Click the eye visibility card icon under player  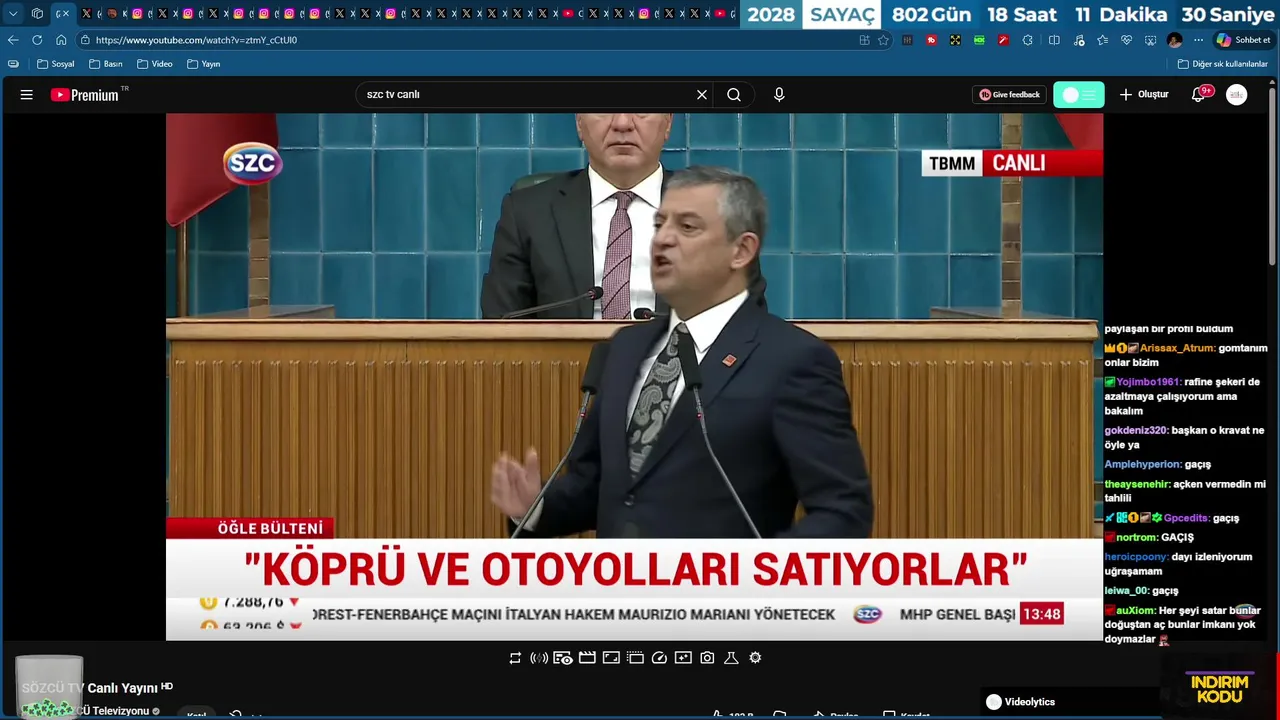click(563, 658)
